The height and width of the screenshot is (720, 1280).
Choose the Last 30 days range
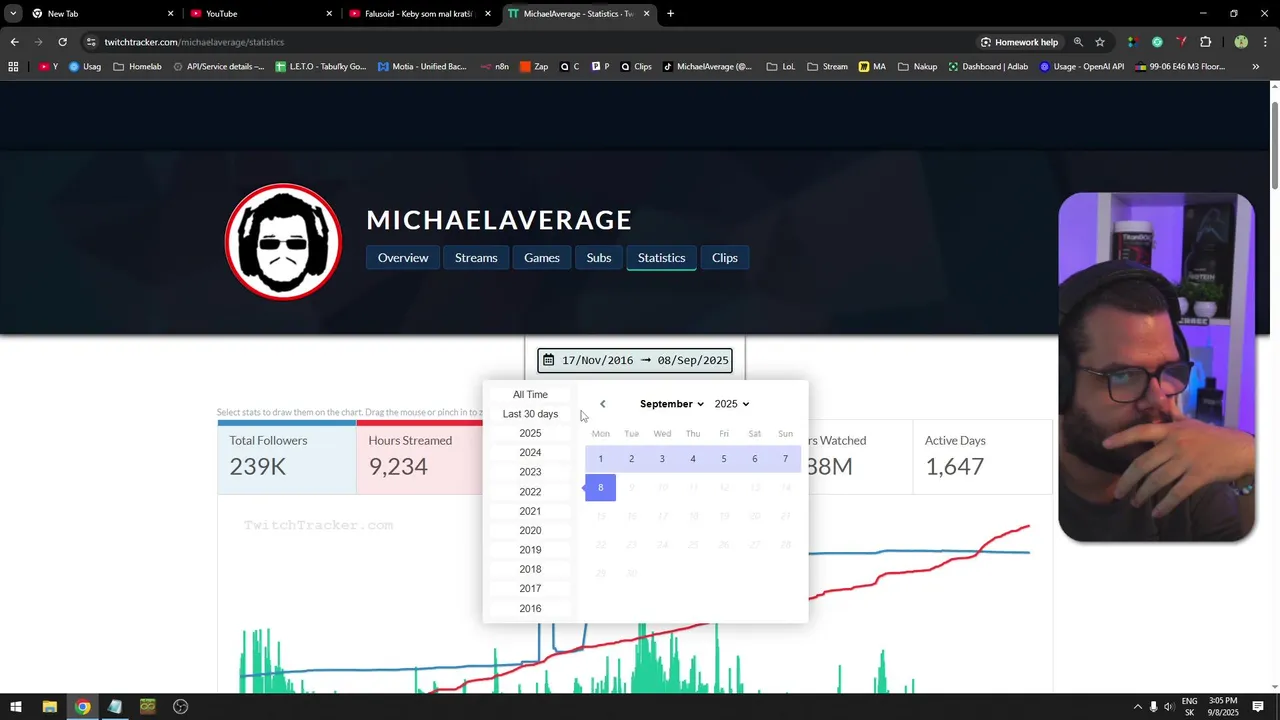530,414
